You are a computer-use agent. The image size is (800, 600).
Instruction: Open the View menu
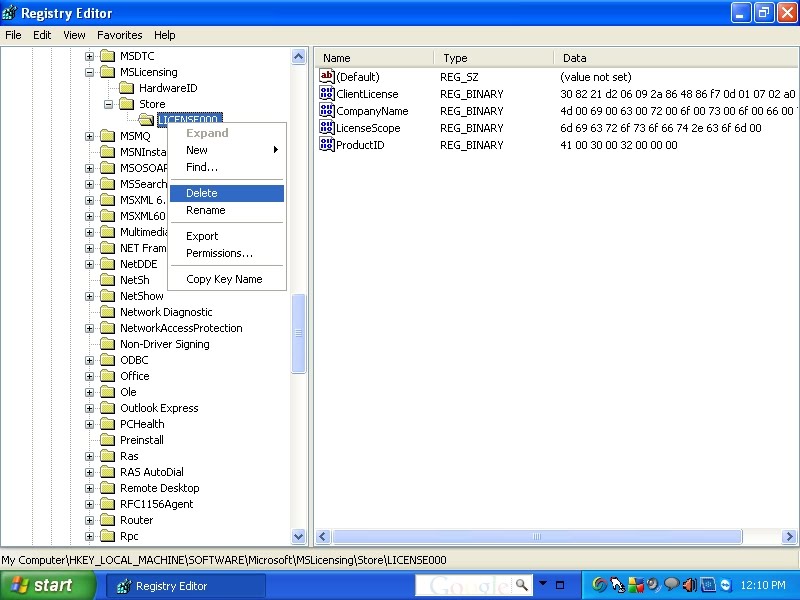(x=74, y=35)
